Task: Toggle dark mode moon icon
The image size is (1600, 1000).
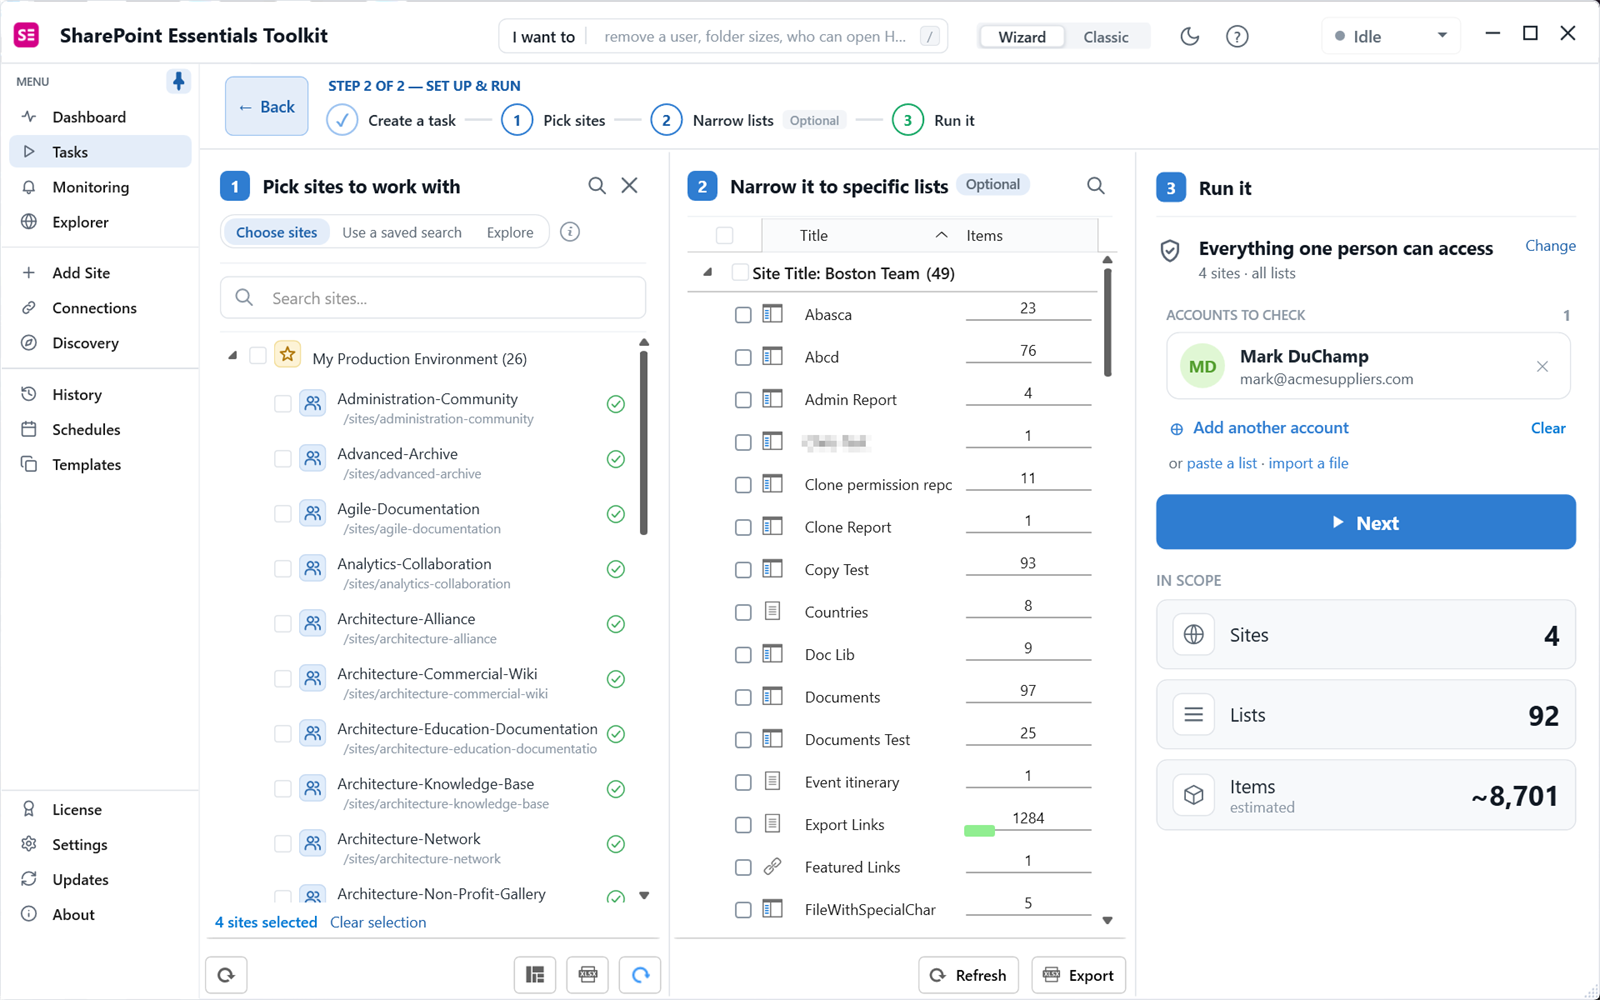Action: pos(1189,37)
